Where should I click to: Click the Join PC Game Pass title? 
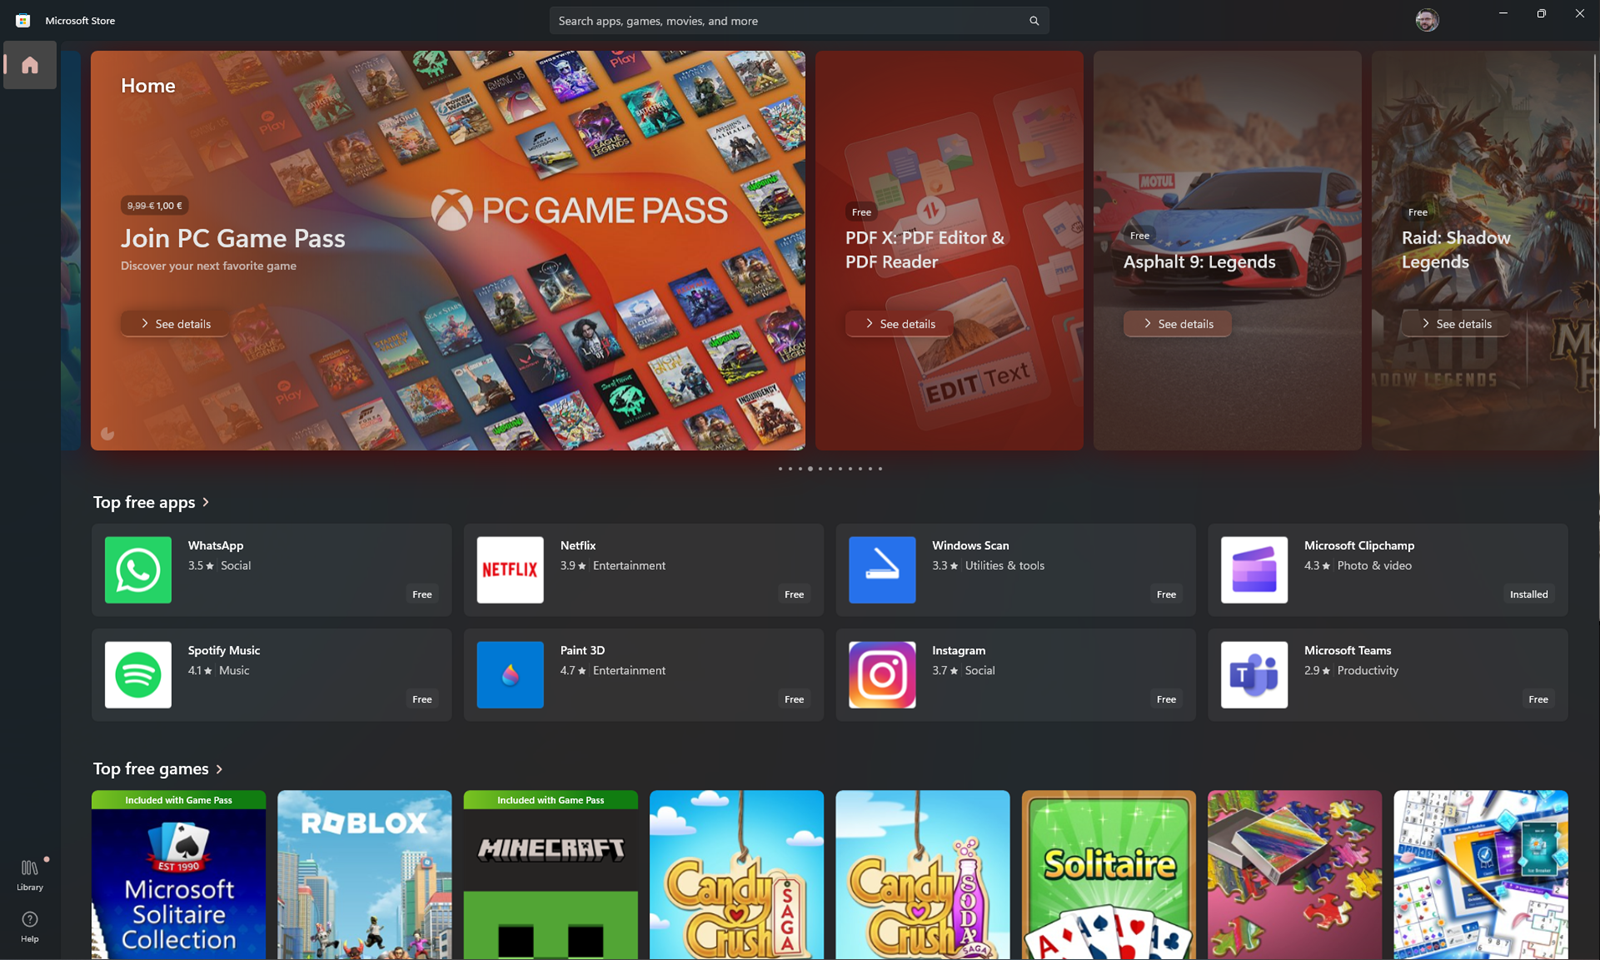coord(233,239)
